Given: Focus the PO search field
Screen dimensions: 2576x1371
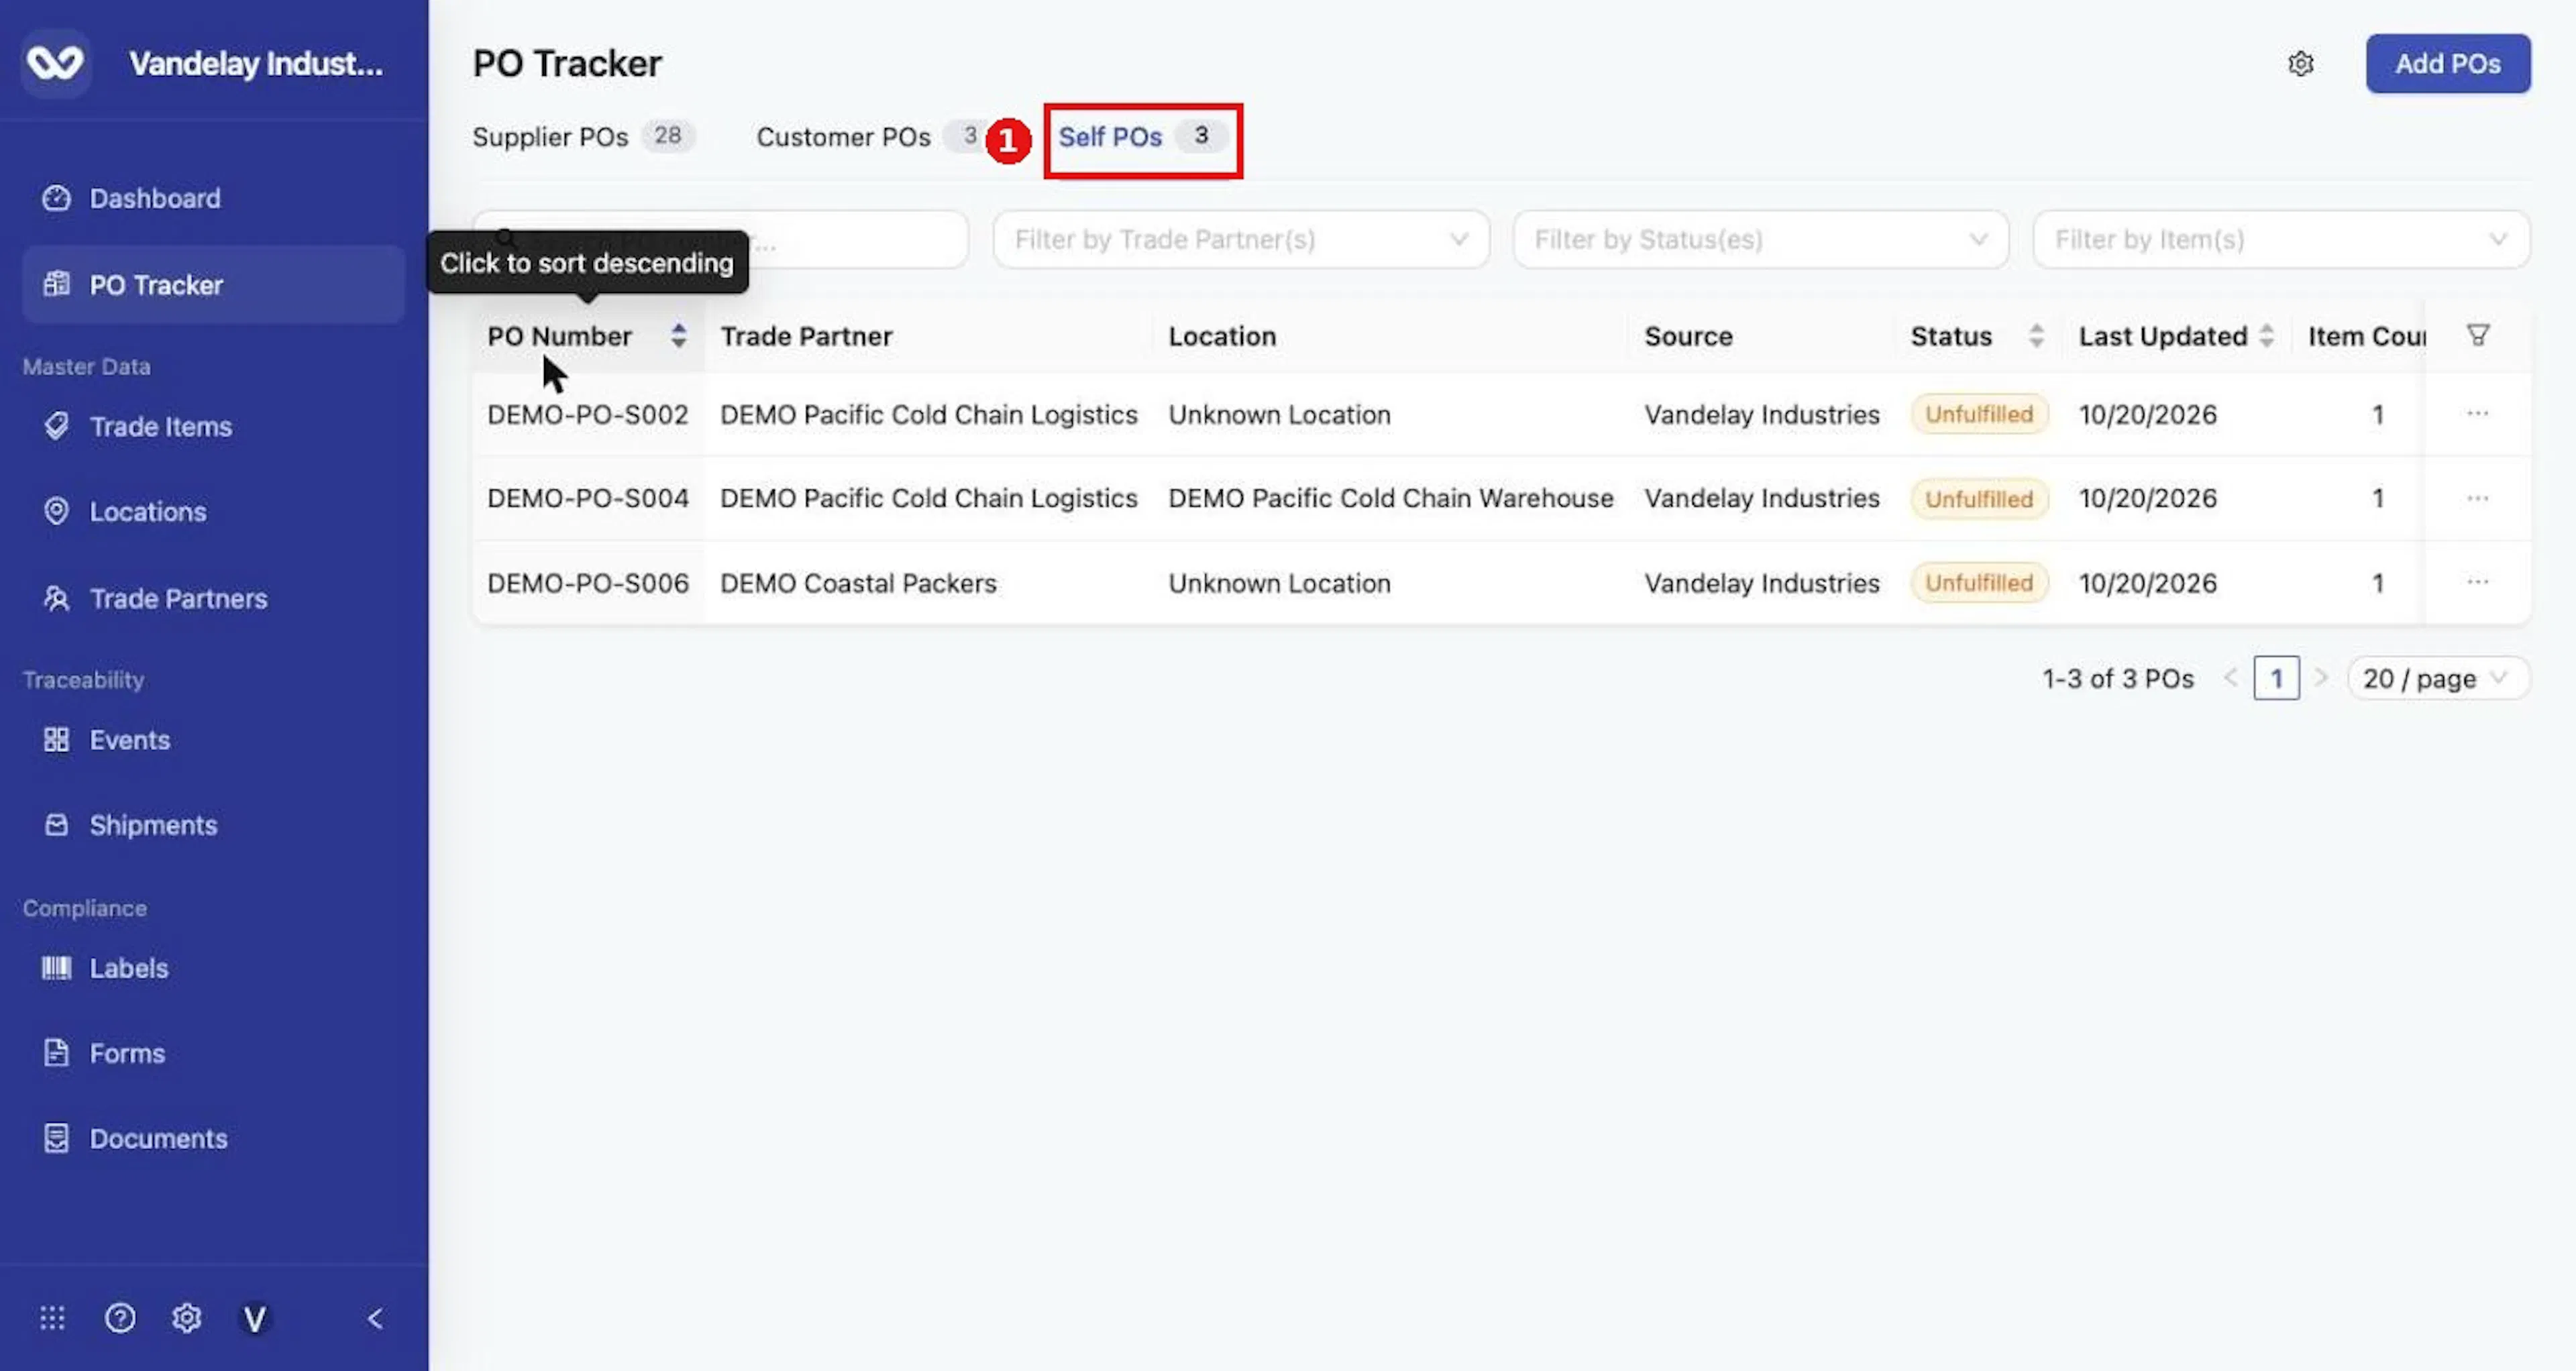Looking at the screenshot, I should 720,239.
